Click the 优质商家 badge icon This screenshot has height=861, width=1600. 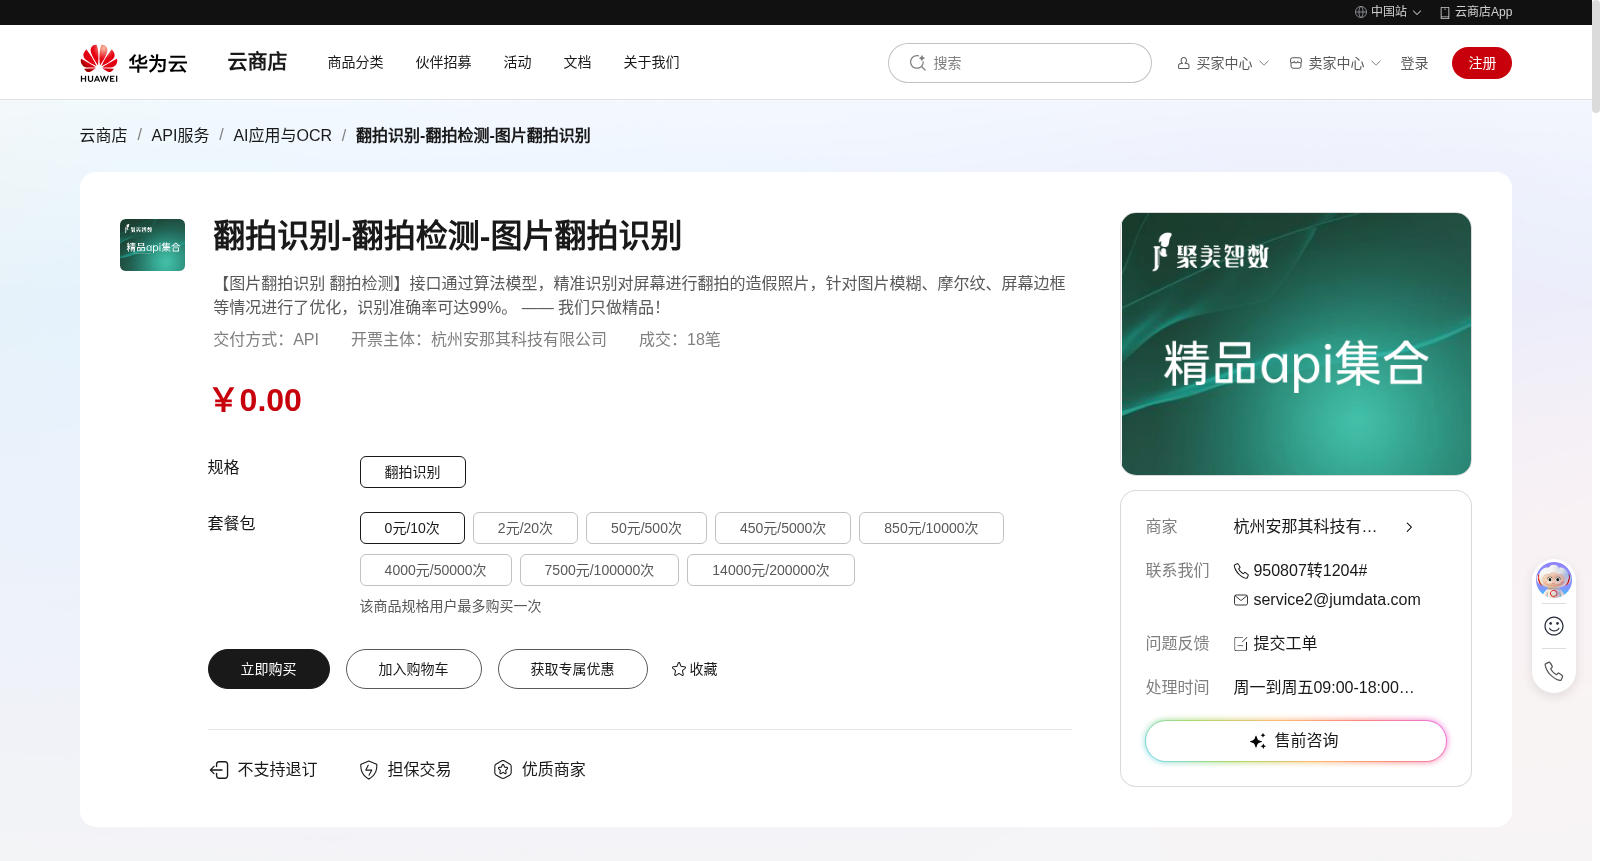click(503, 769)
